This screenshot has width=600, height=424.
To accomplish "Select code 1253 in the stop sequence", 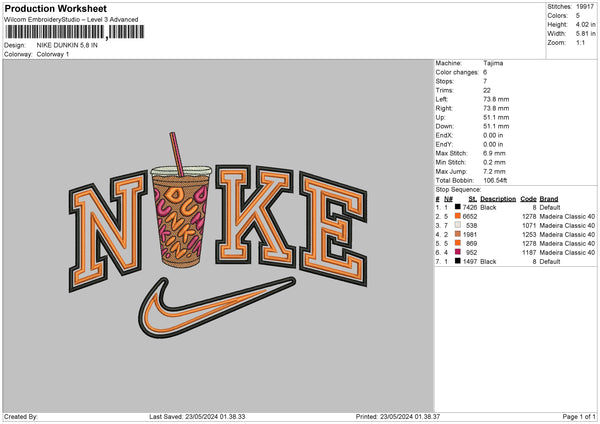I will [529, 234].
